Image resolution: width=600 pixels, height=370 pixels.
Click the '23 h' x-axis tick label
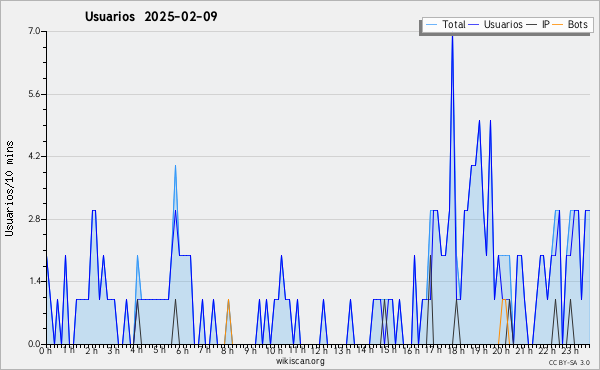pos(570,350)
